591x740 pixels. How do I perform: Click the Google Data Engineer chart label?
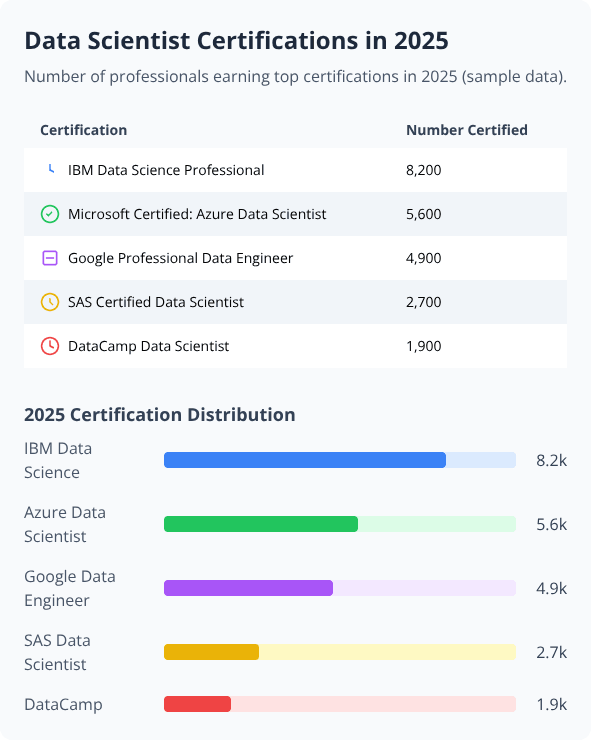point(70,589)
